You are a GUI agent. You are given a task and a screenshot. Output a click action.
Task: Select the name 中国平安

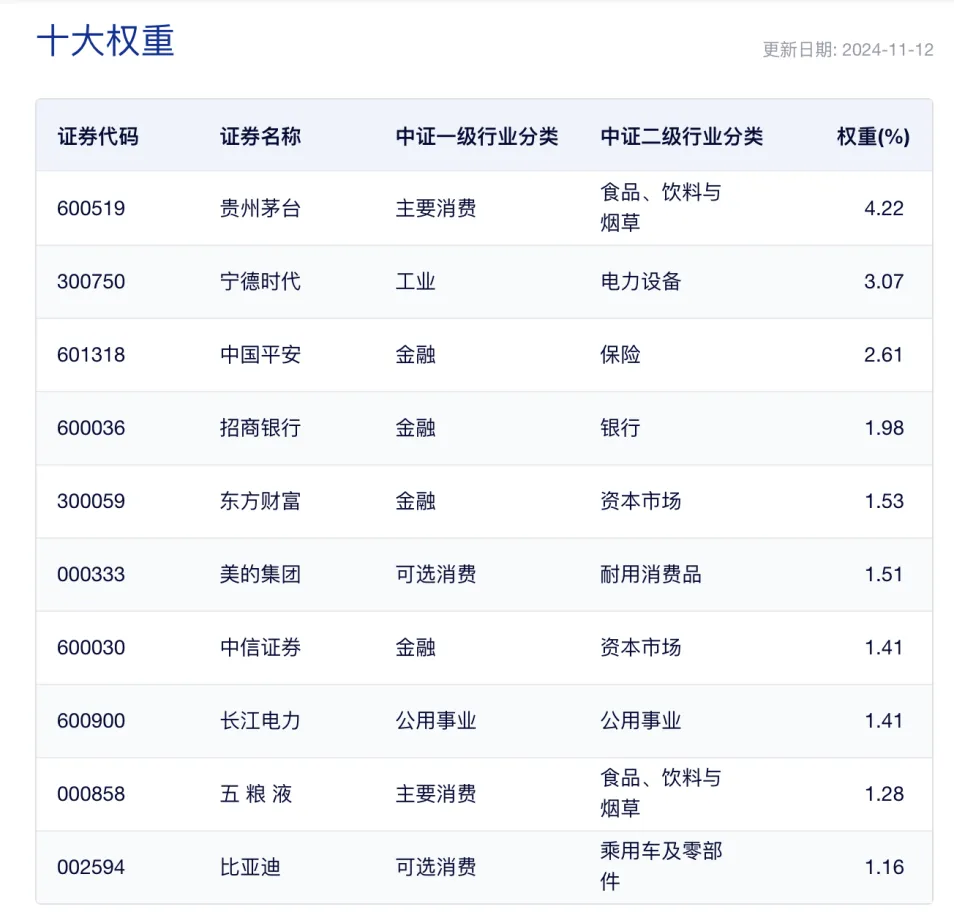pos(260,355)
